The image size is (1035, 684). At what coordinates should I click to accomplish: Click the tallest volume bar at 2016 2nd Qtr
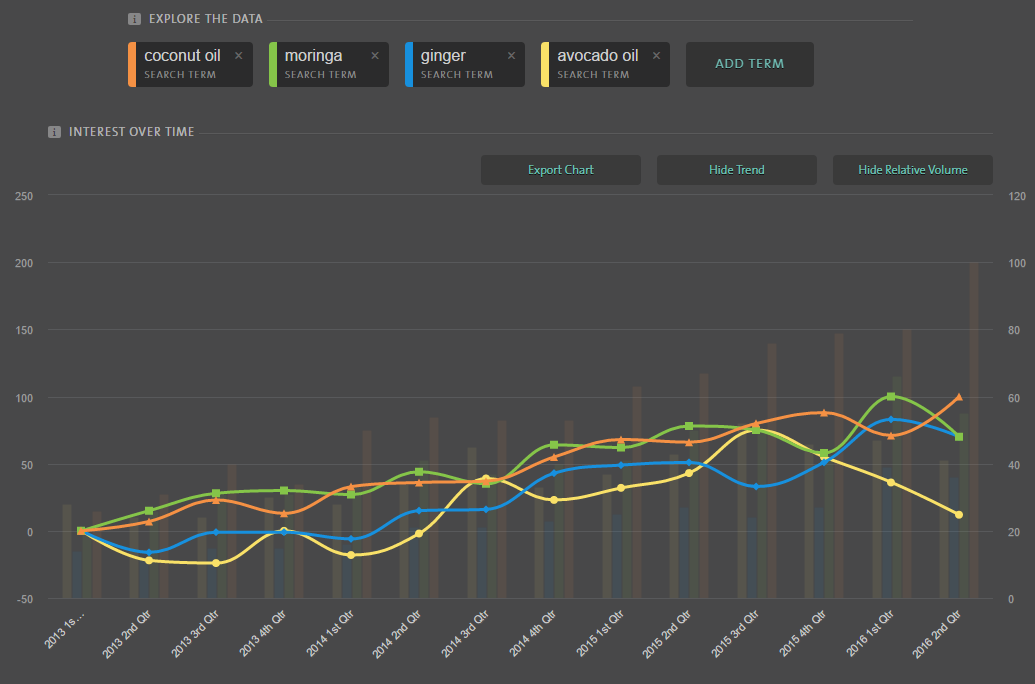pos(974,430)
